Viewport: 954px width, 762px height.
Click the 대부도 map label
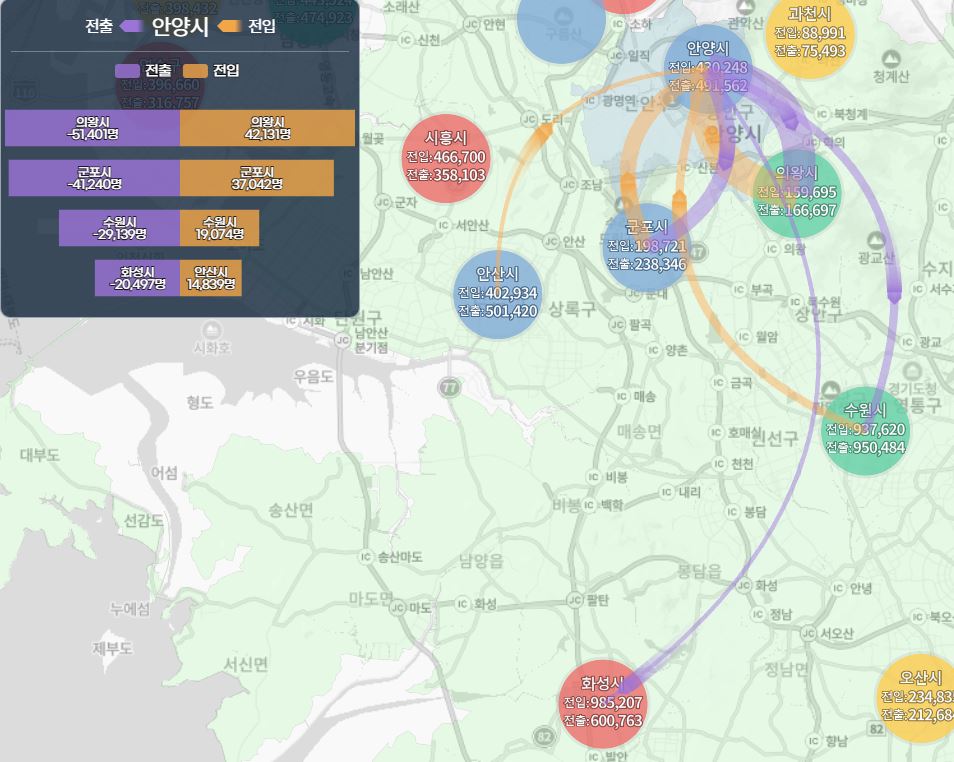[40, 455]
